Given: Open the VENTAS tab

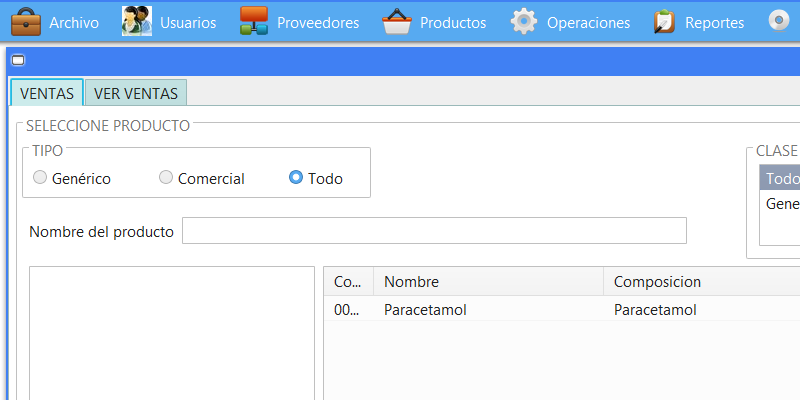Looking at the screenshot, I should pos(47,94).
